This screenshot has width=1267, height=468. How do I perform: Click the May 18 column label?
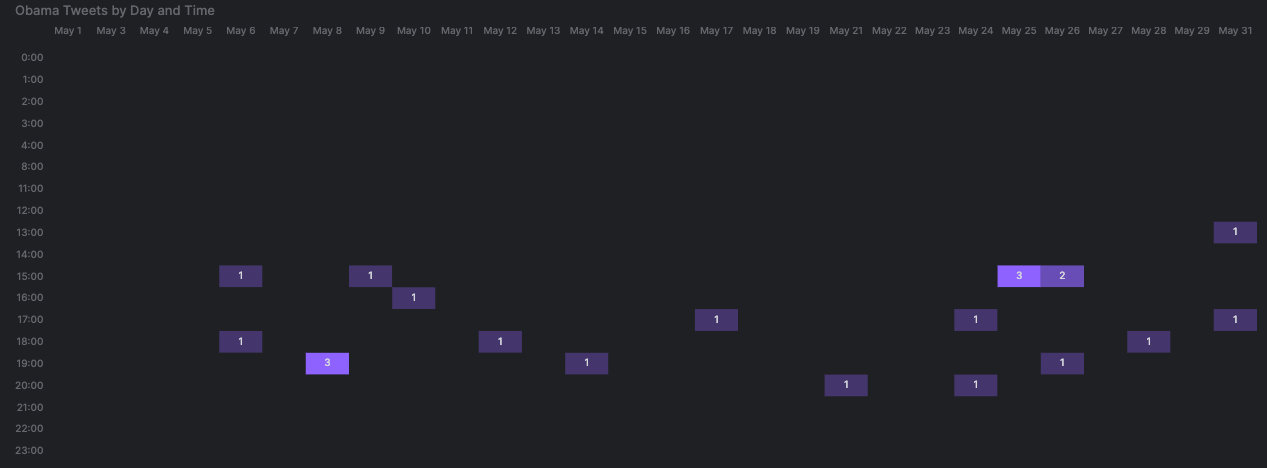(760, 31)
